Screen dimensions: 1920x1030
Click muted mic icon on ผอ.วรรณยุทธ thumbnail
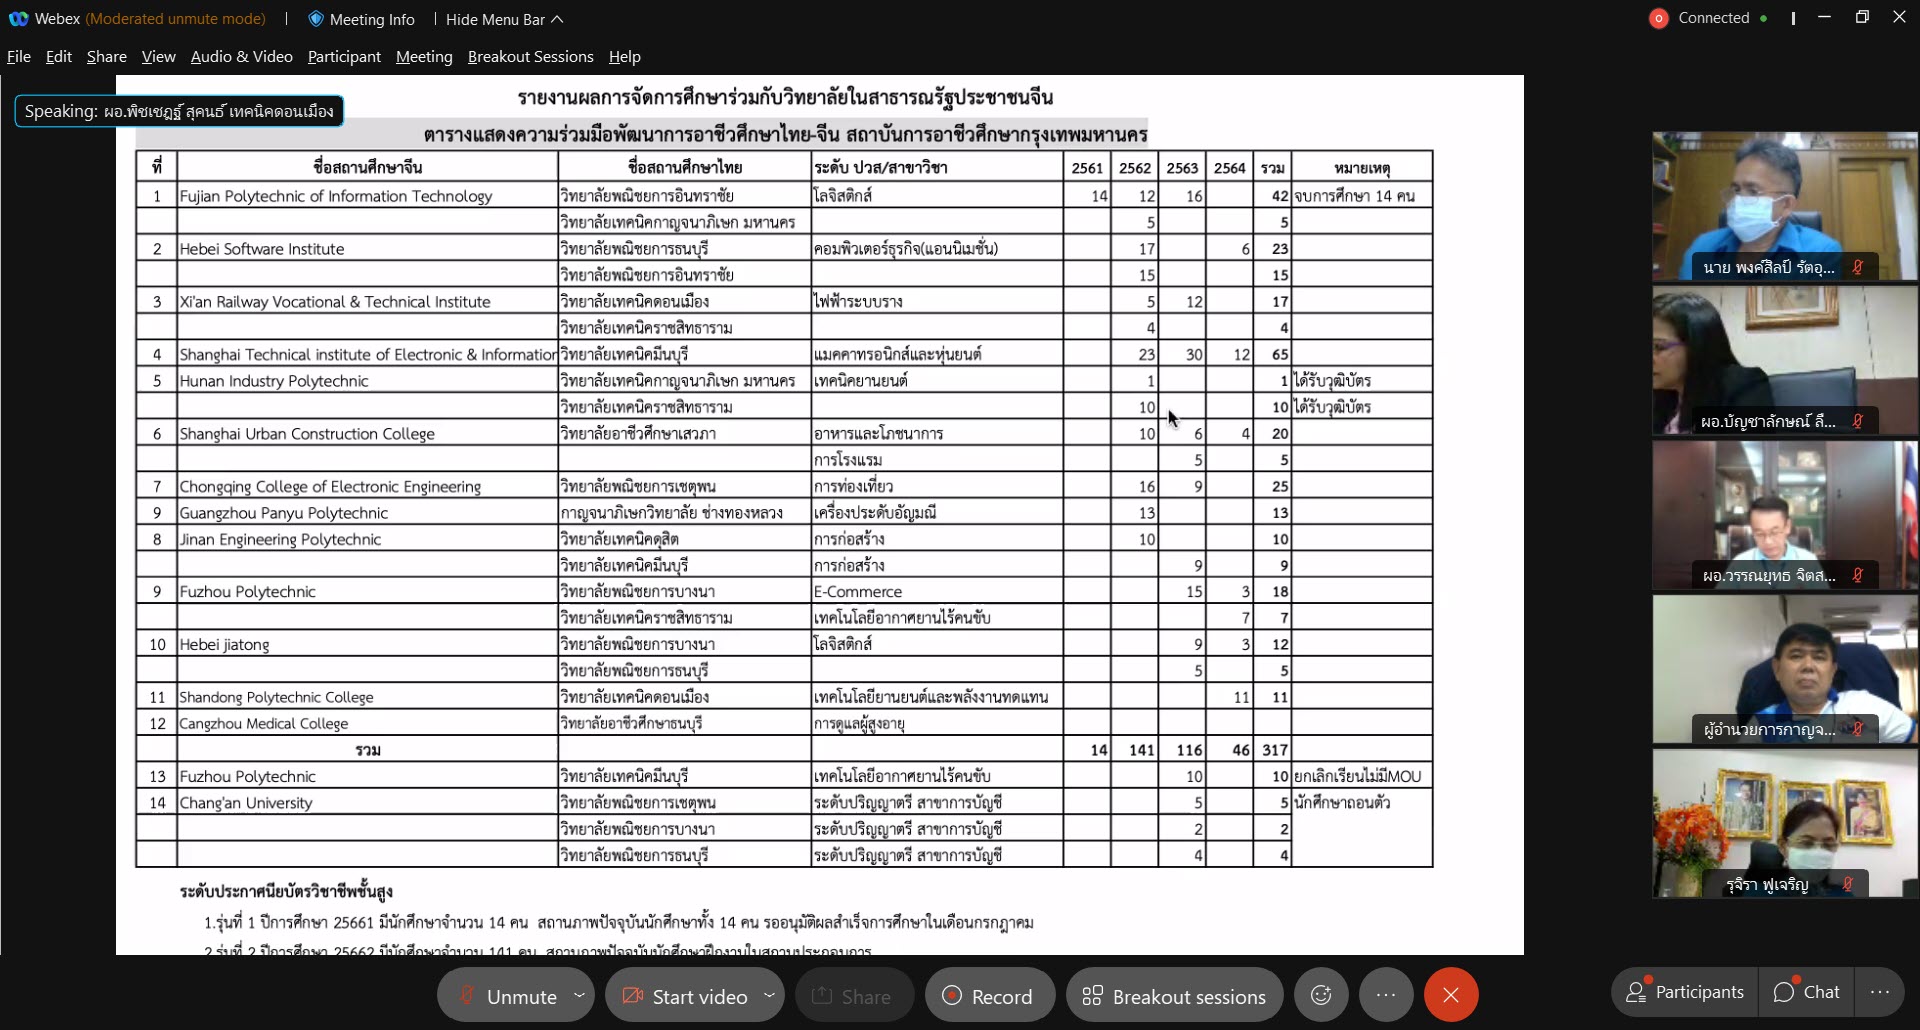point(1857,575)
